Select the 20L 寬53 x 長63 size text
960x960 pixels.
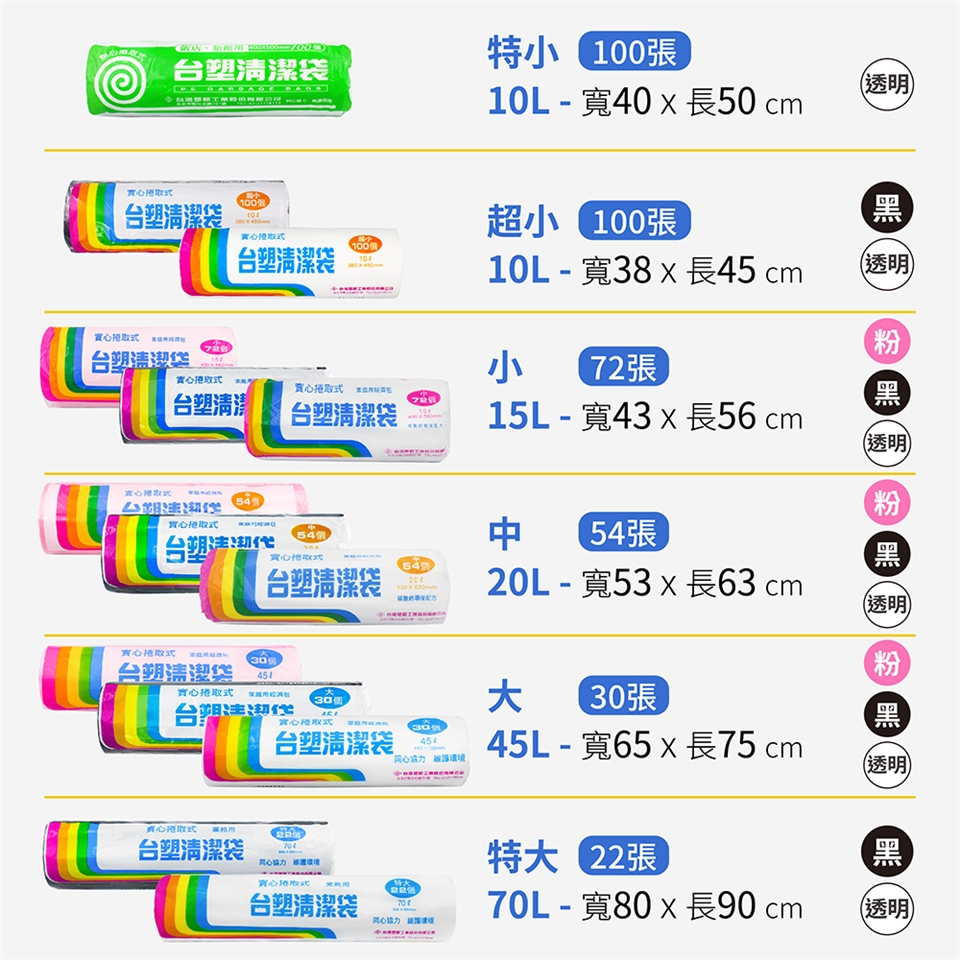(645, 583)
